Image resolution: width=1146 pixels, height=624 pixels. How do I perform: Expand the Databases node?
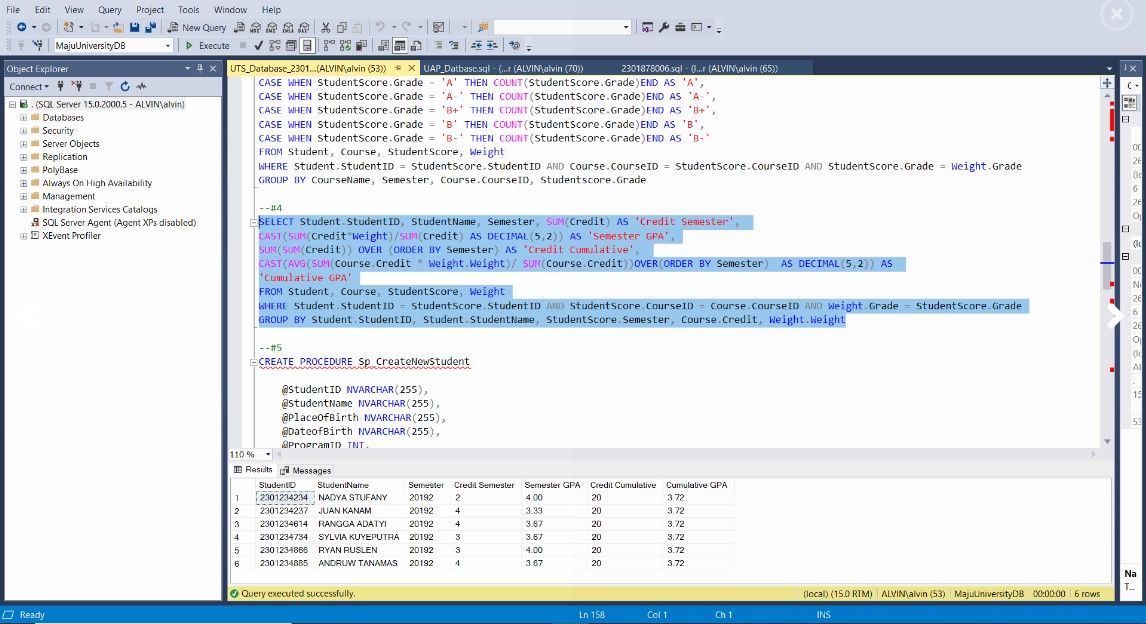tap(23, 118)
